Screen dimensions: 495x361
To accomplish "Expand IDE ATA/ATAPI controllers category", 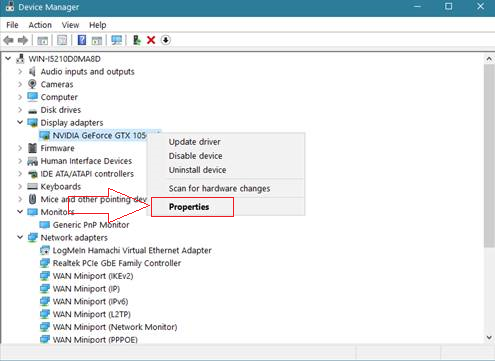I will (20, 174).
